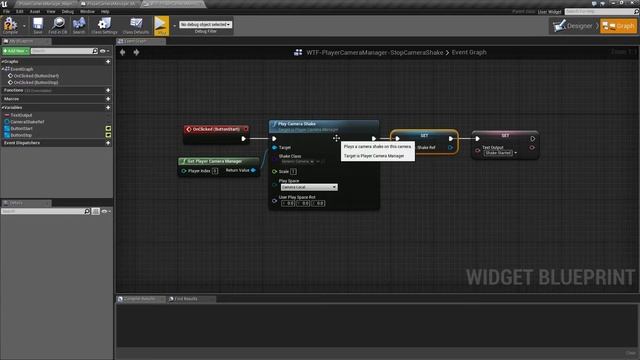This screenshot has height=360, width=640.
Task: Open Play options dropdown arrow
Action: pos(174,26)
